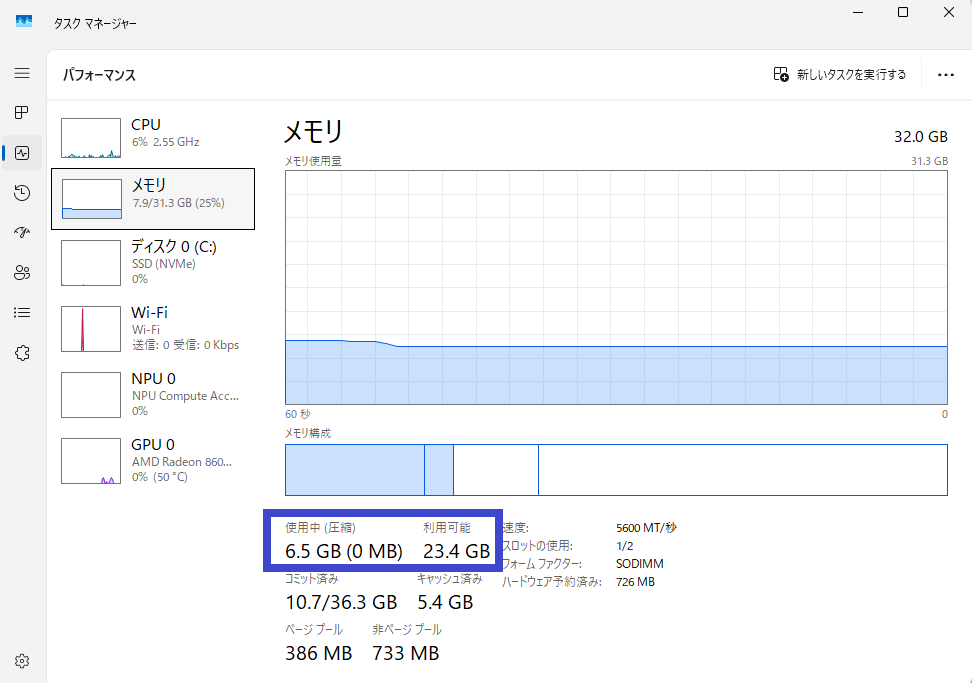The width and height of the screenshot is (972, 683).
Task: Minimize the Task Manager window
Action: pyautogui.click(x=858, y=12)
